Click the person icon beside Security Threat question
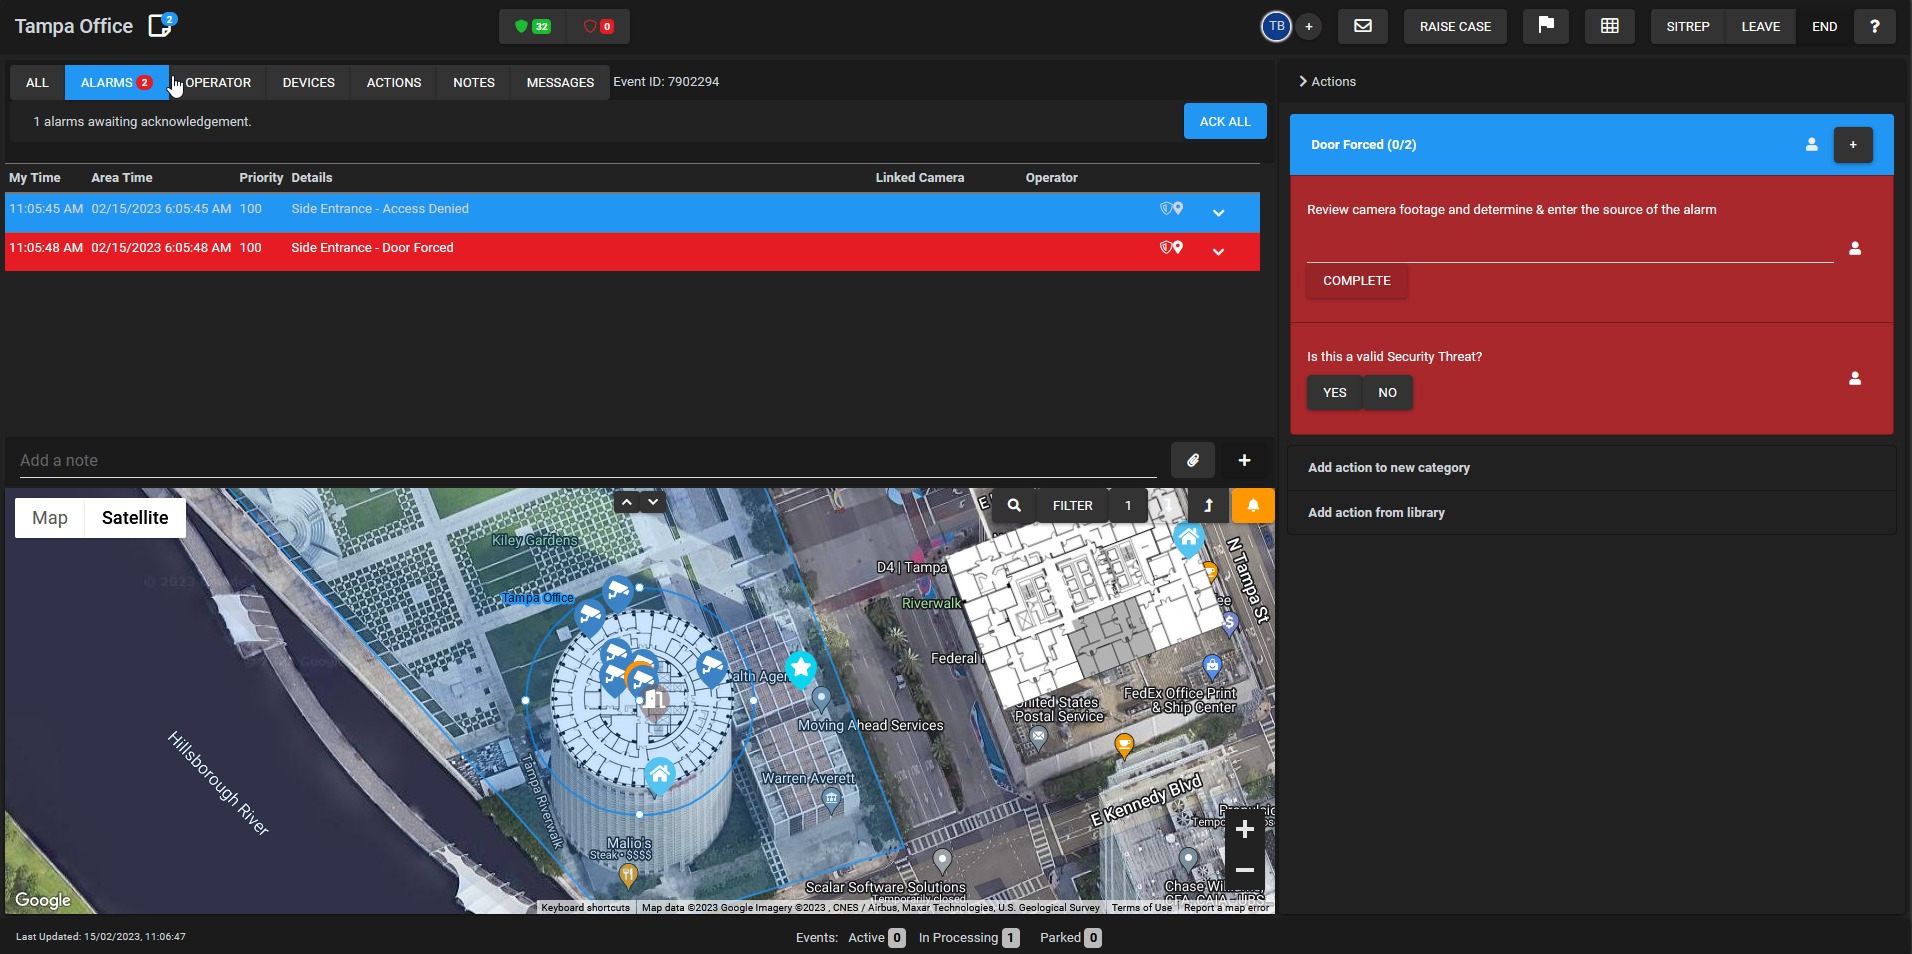The width and height of the screenshot is (1912, 954). click(x=1855, y=378)
